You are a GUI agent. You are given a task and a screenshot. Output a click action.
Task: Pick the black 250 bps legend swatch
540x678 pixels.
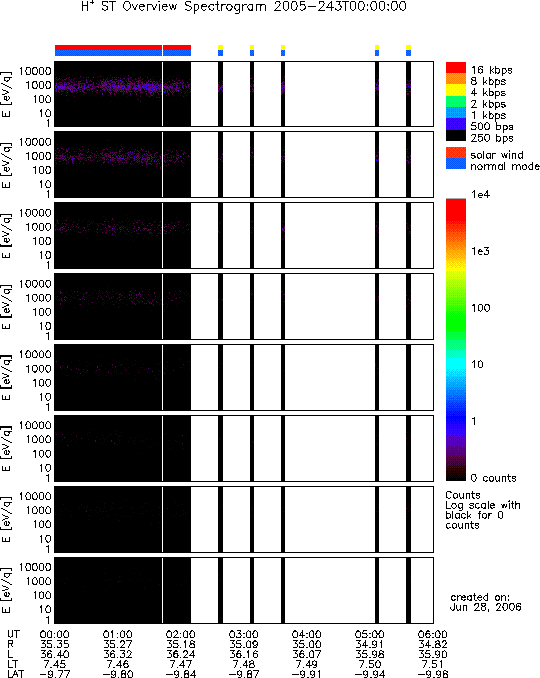click(x=456, y=136)
